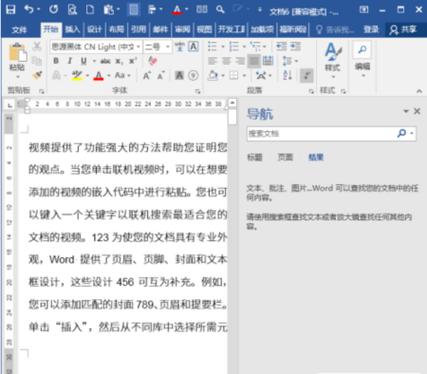427x374 pixels.
Task: Toggle Underline formatting
Action: point(84,61)
